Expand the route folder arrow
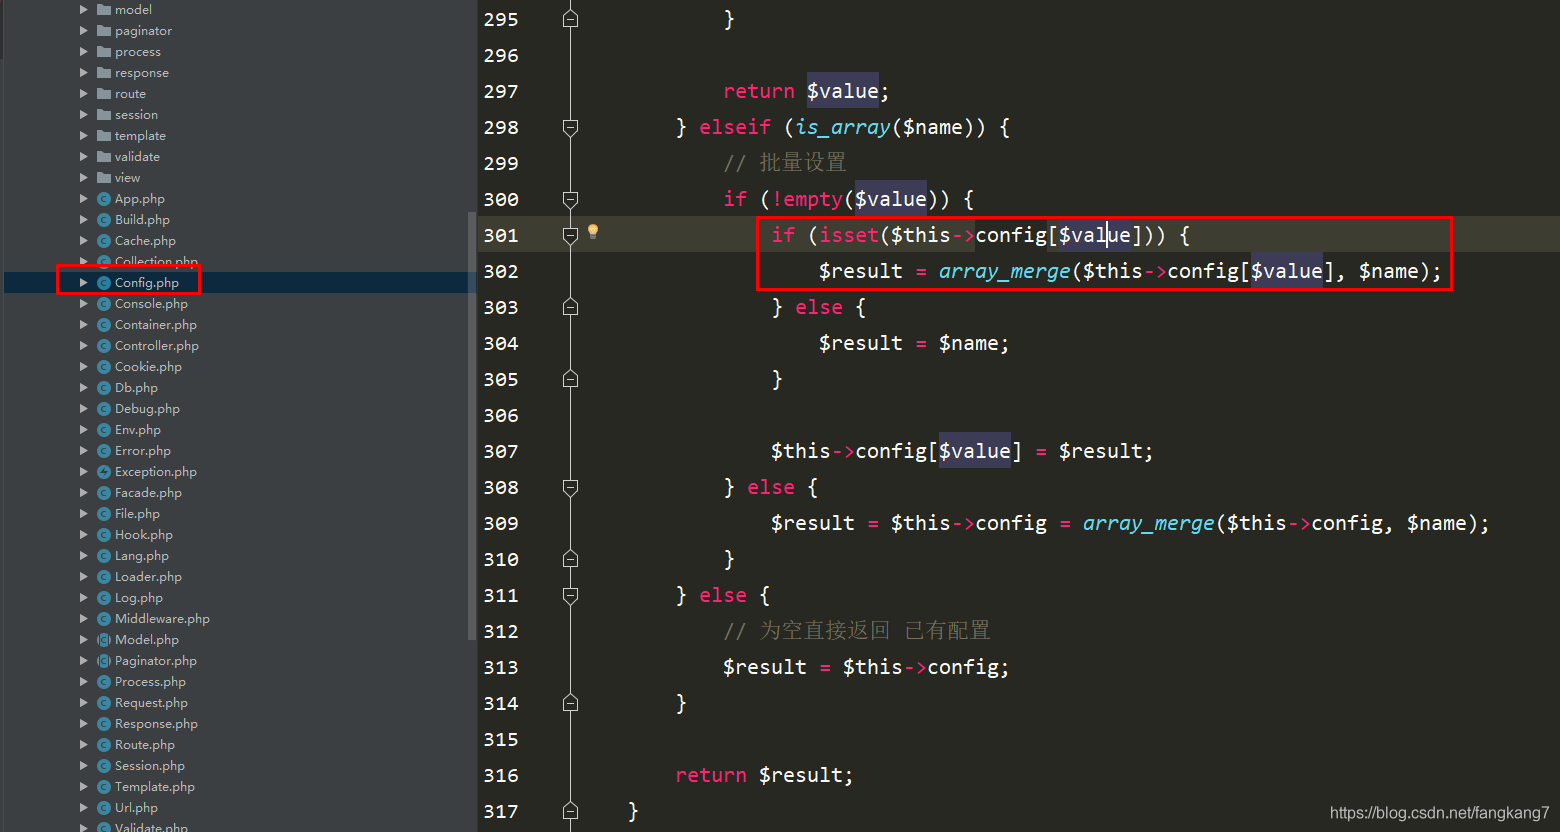1560x832 pixels. pyautogui.click(x=84, y=94)
